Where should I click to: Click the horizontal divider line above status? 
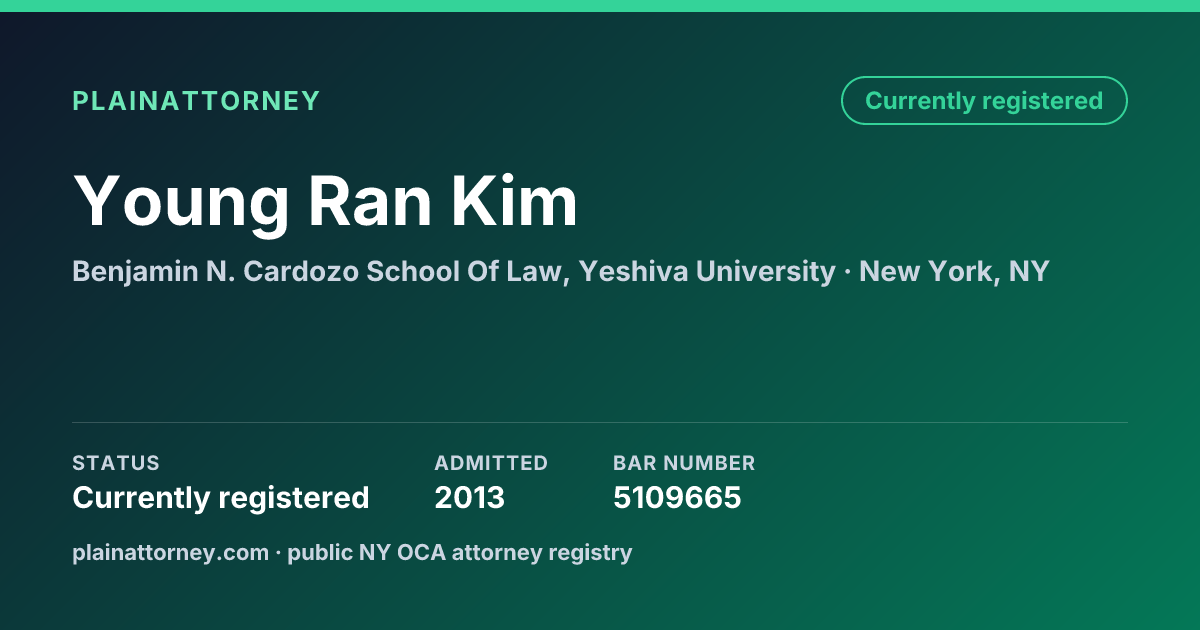coord(600,422)
